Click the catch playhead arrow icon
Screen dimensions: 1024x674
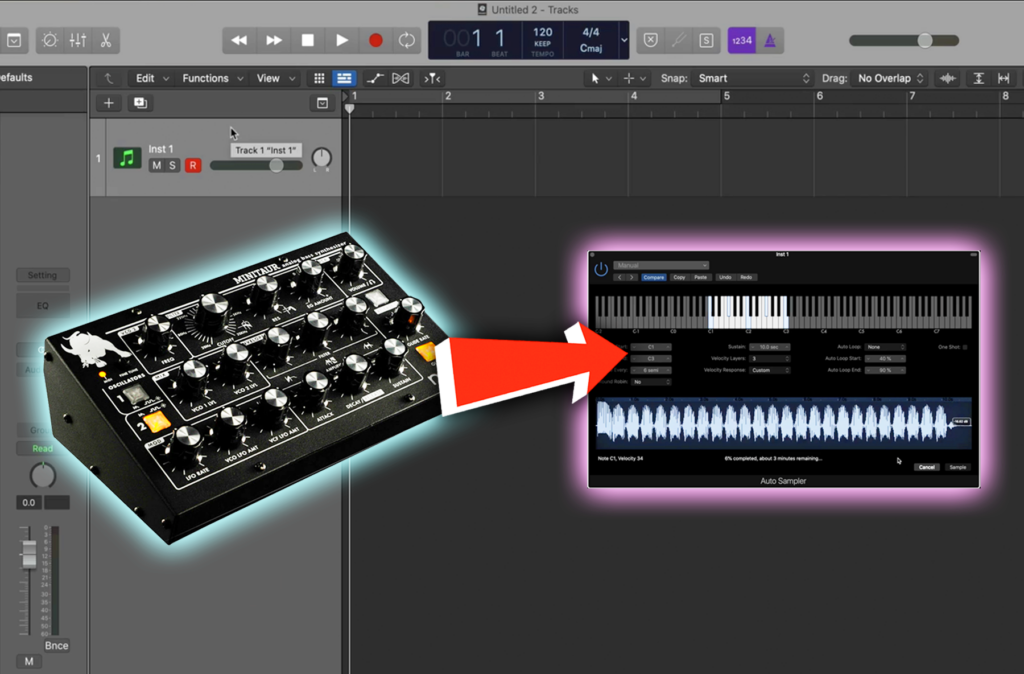pyautogui.click(x=107, y=77)
